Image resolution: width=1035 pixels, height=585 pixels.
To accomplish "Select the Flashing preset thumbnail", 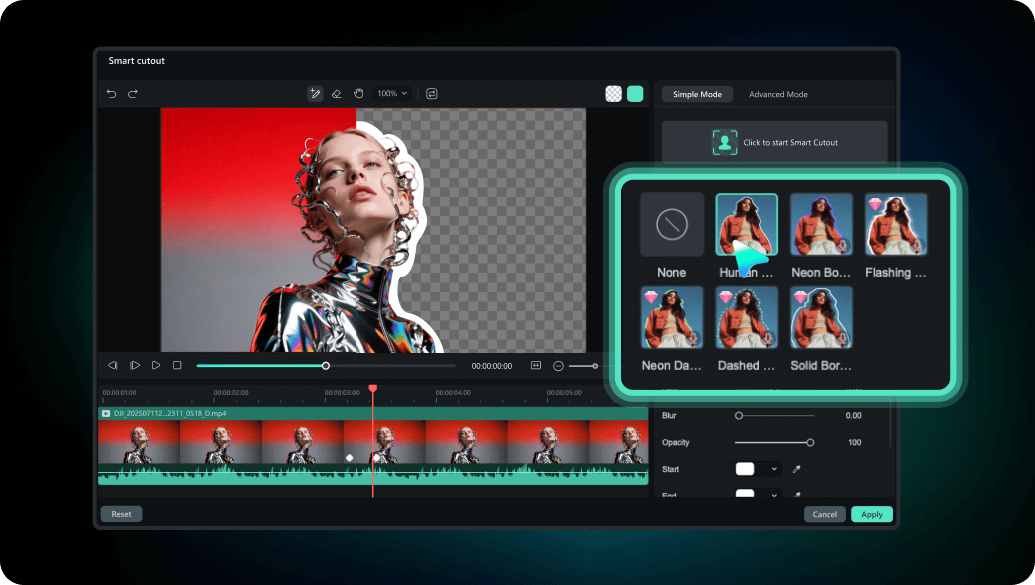I will point(896,224).
